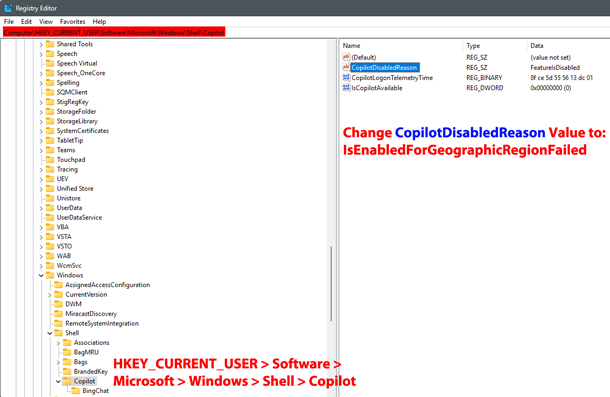610x397 pixels.
Task: Expand the Spelling key
Action: pyautogui.click(x=41, y=83)
